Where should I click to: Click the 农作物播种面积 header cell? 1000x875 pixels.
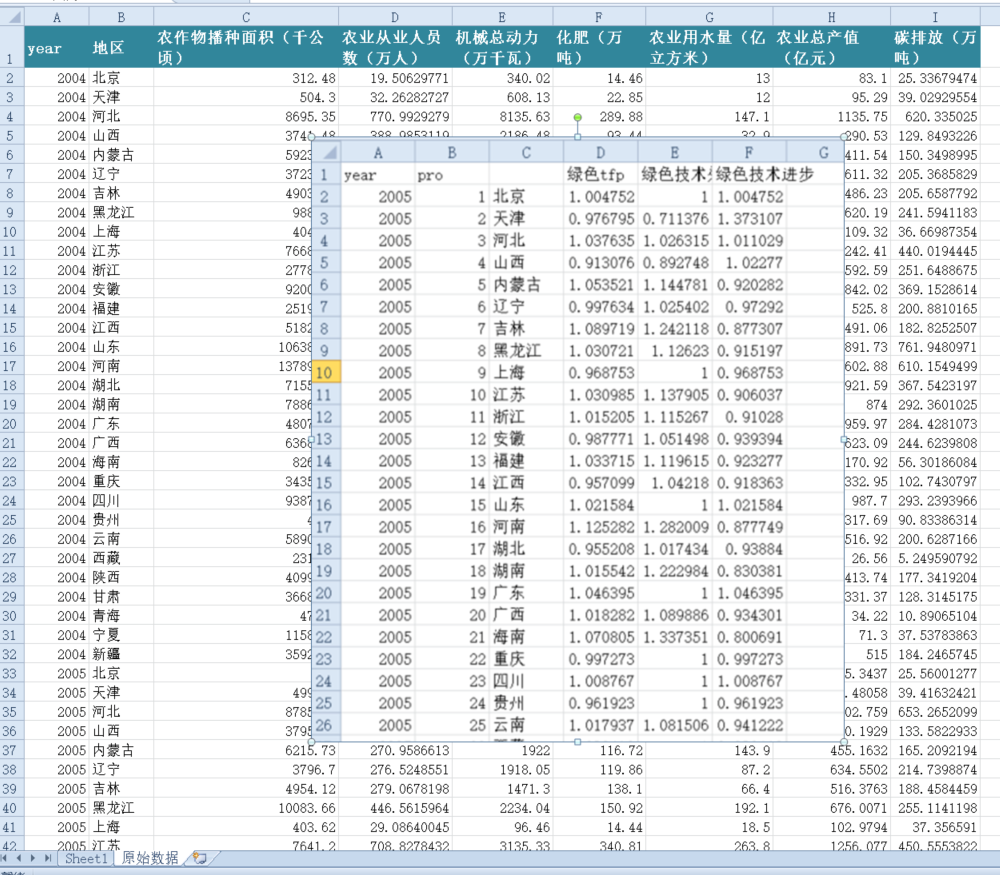tap(246, 47)
